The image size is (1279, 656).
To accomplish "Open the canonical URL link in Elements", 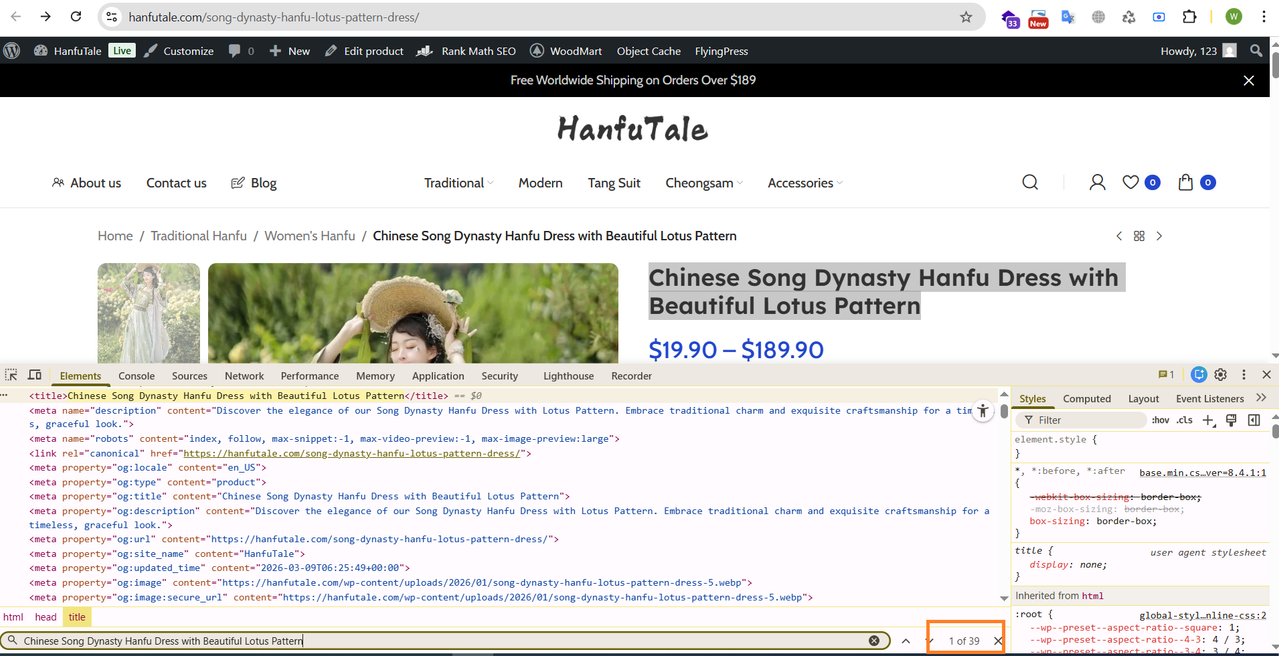I will [351, 453].
